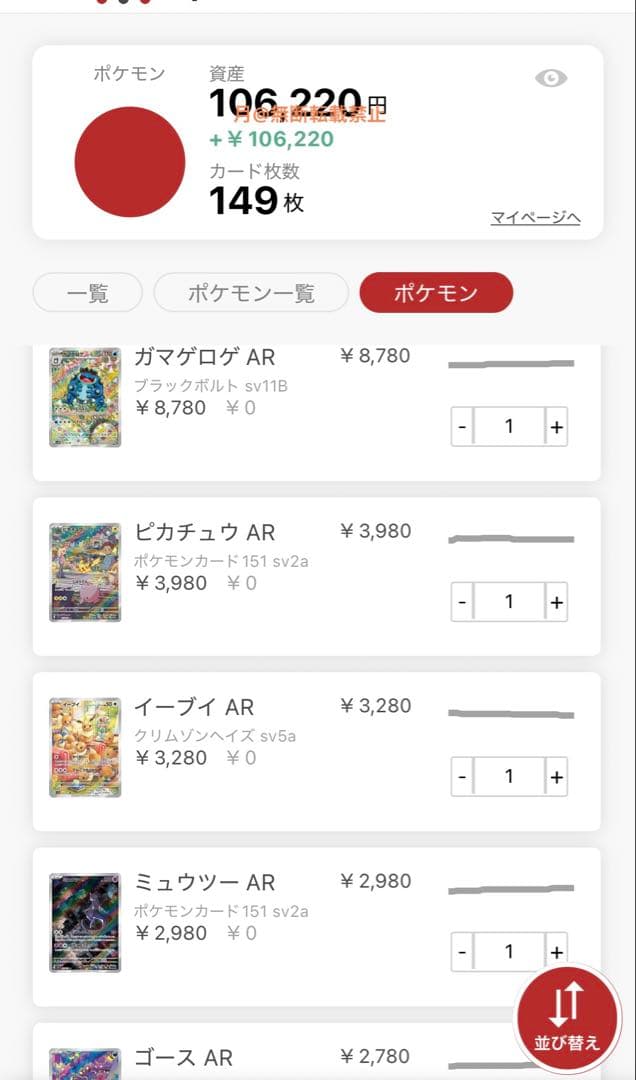Open the マイページへ link
The height and width of the screenshot is (1080, 636).
click(x=533, y=218)
